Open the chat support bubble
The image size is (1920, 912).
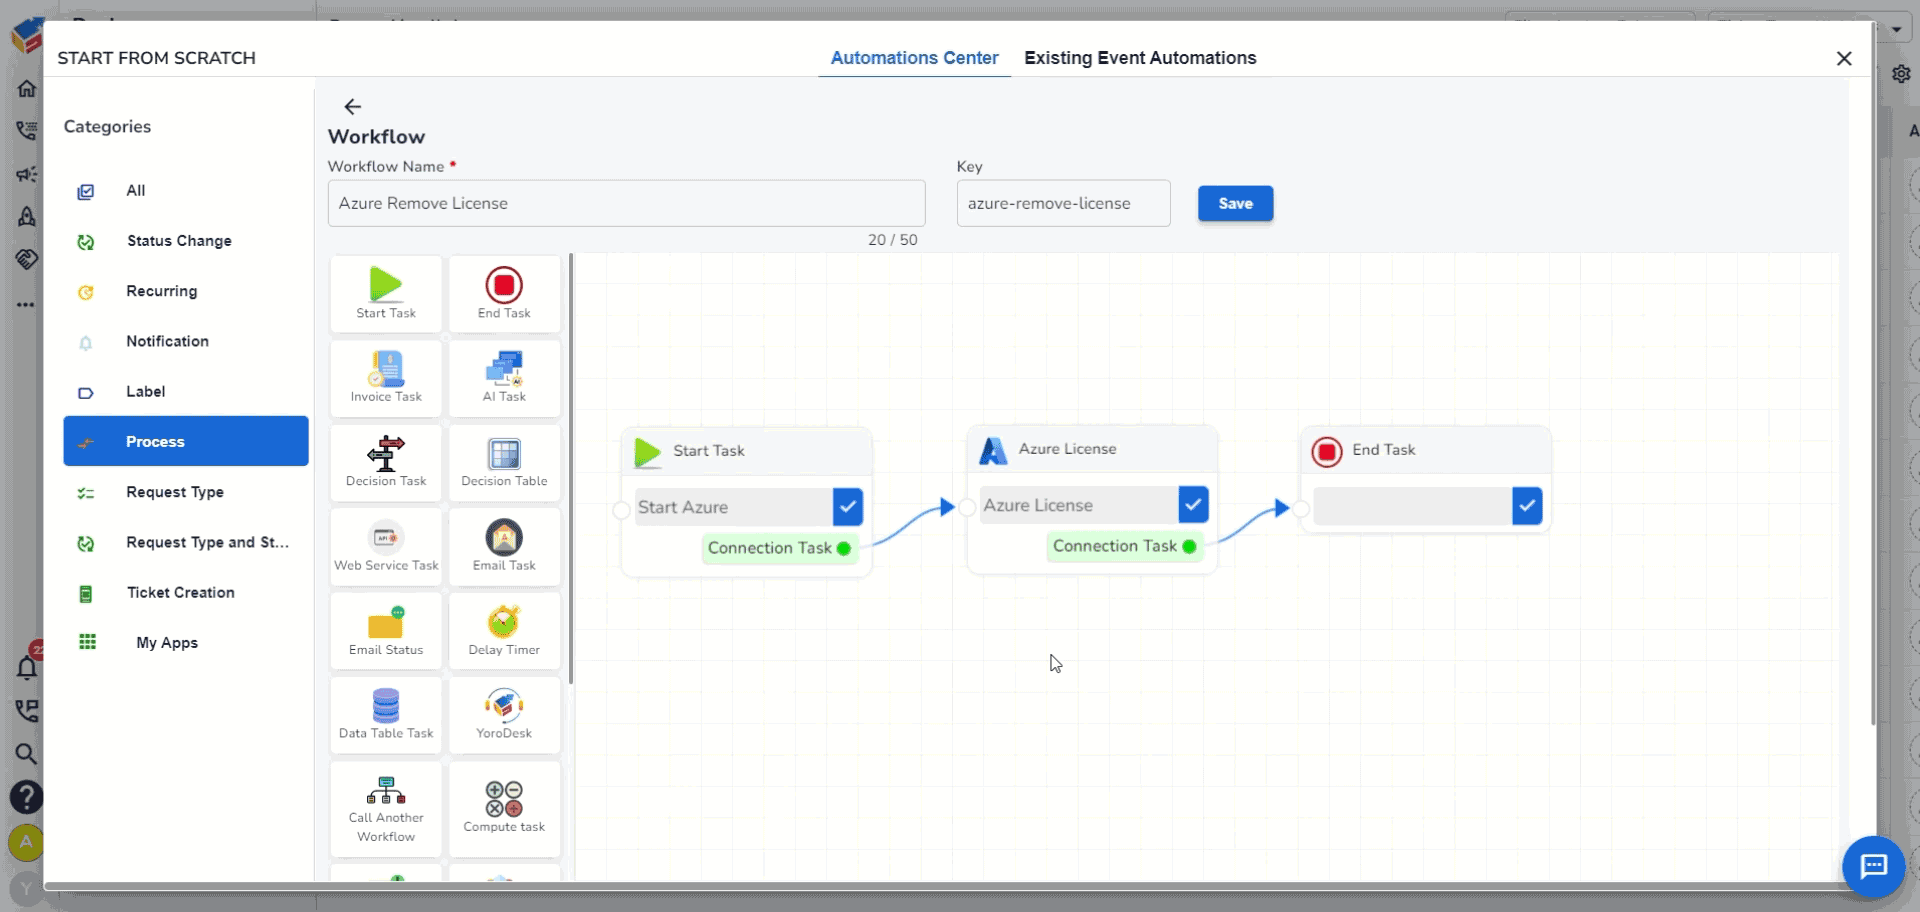(1873, 866)
